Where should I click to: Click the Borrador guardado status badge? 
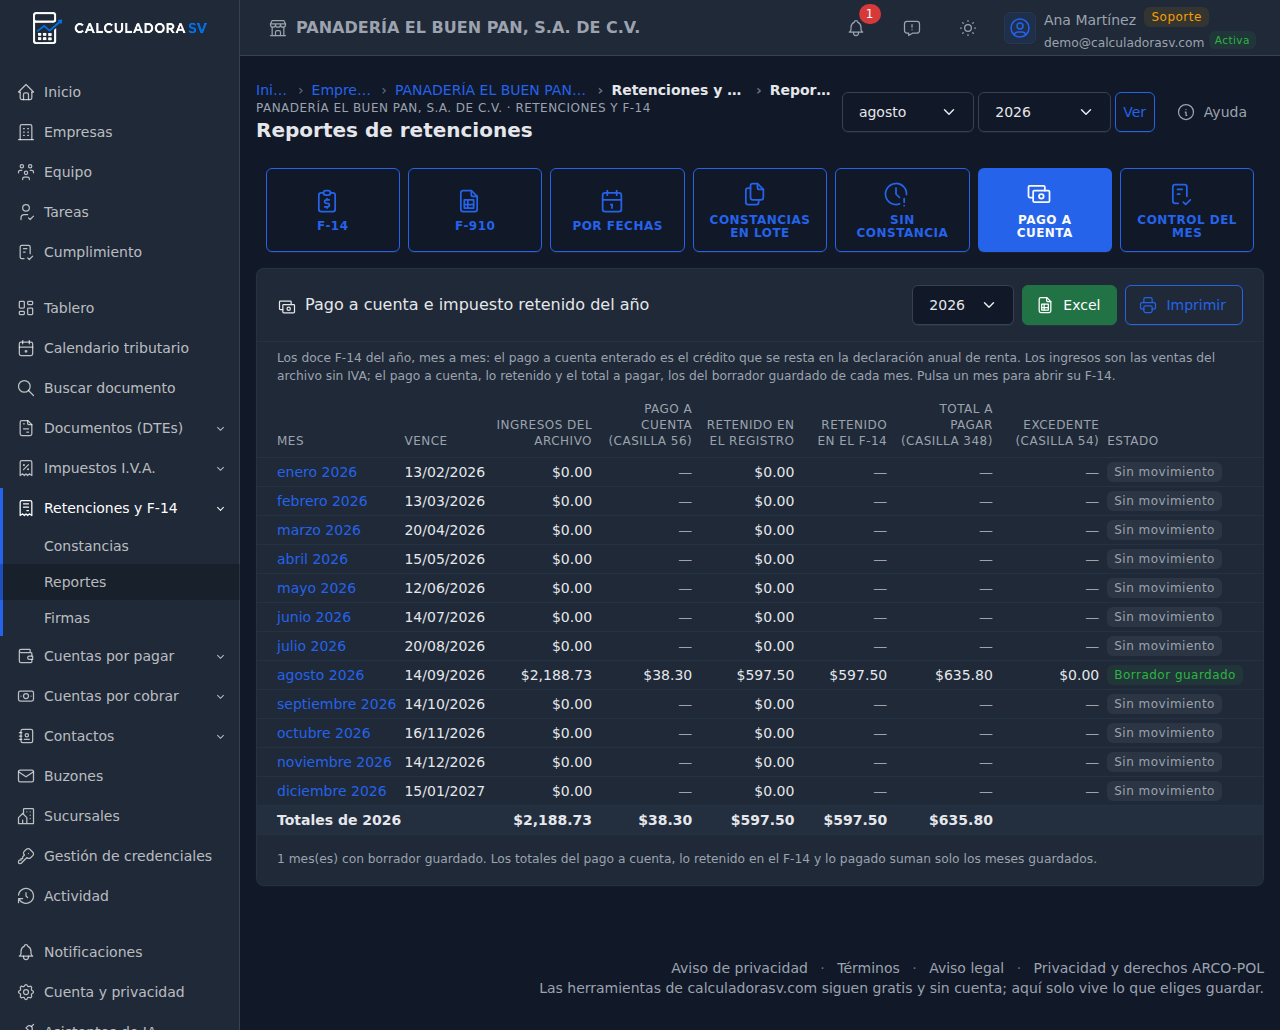1174,675
